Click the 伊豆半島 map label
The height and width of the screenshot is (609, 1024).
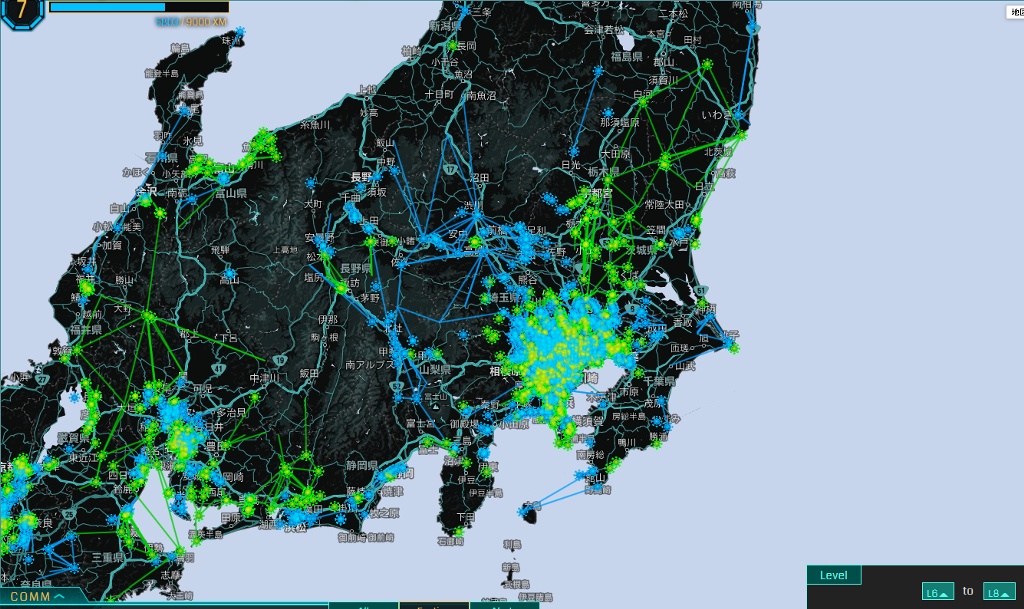click(486, 493)
